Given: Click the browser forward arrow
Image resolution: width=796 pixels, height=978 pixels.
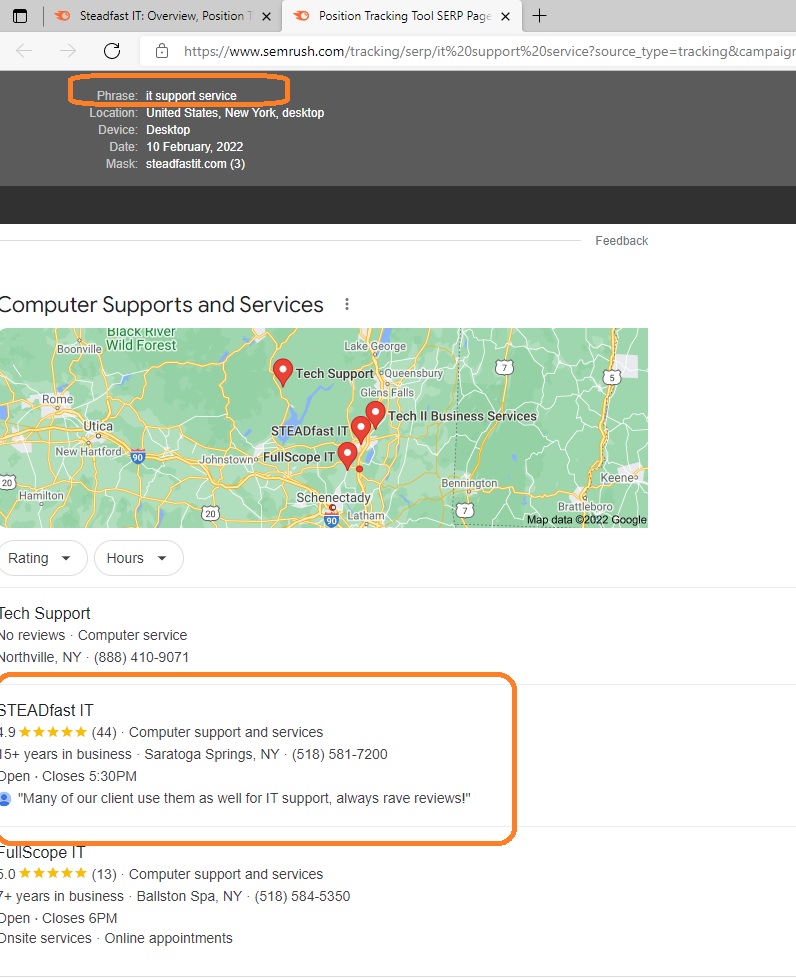Looking at the screenshot, I should [68, 51].
